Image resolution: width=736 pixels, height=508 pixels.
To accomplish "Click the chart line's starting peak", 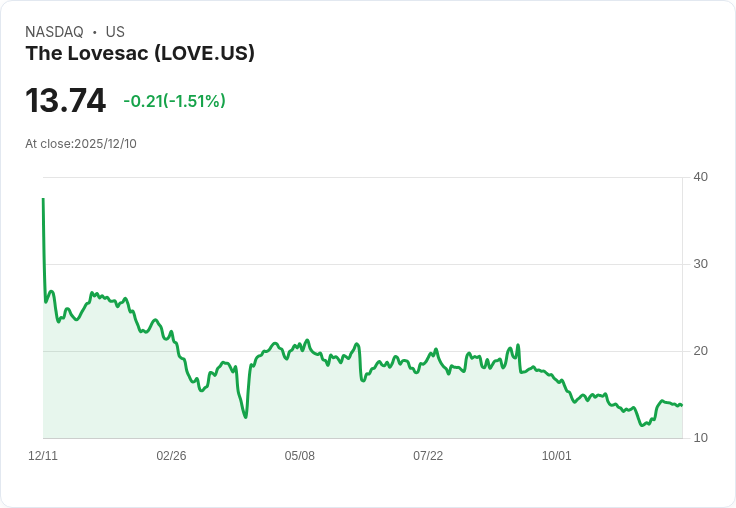I will tap(43, 200).
